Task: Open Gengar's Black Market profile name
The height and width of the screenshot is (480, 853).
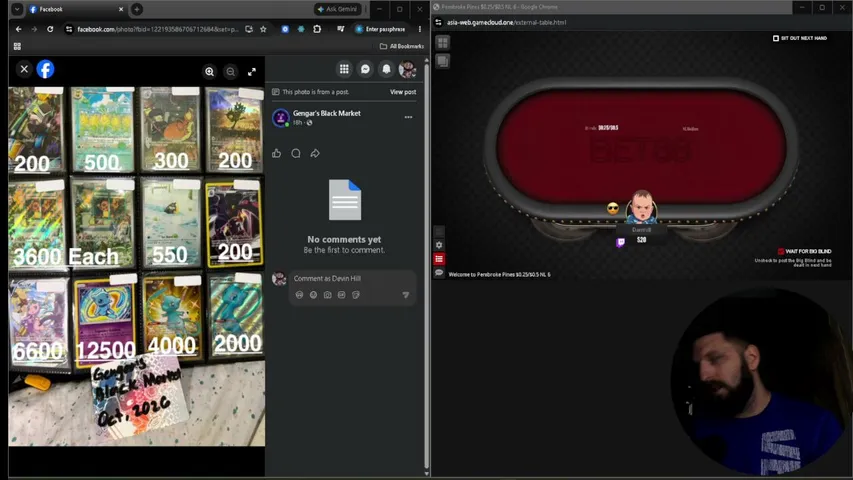Action: 327,113
